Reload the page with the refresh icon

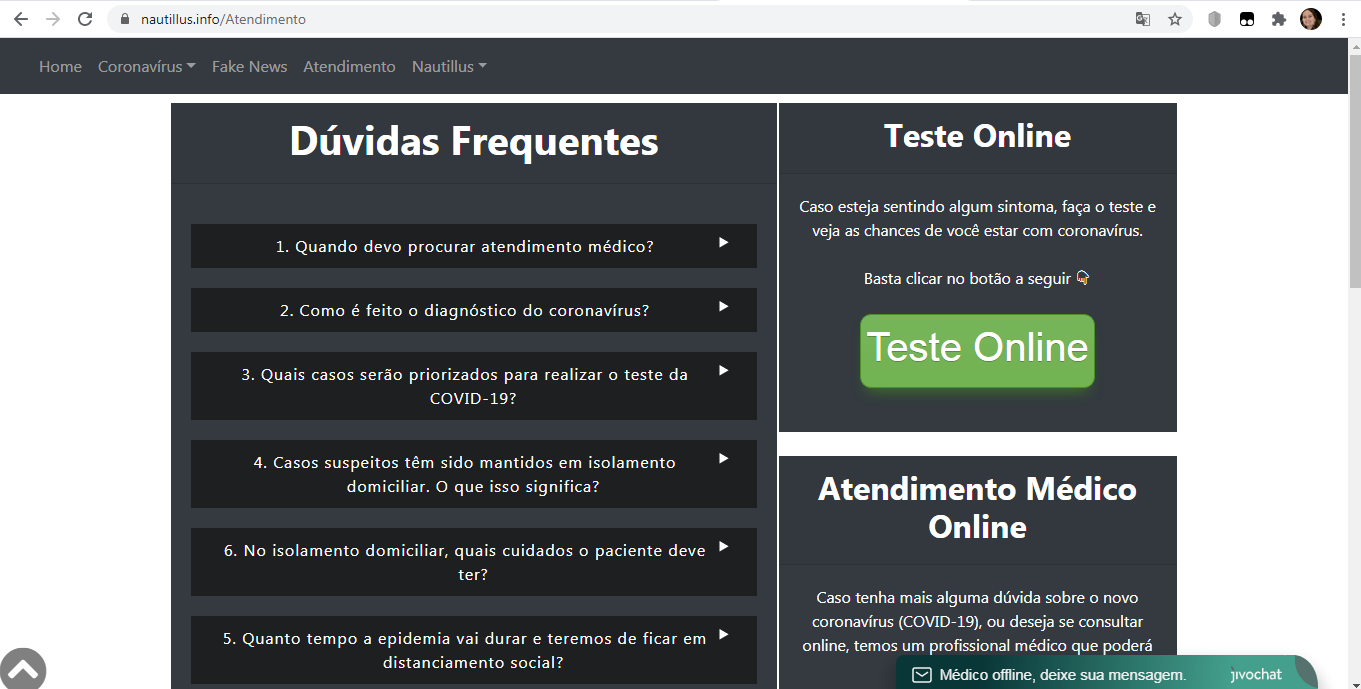[85, 19]
